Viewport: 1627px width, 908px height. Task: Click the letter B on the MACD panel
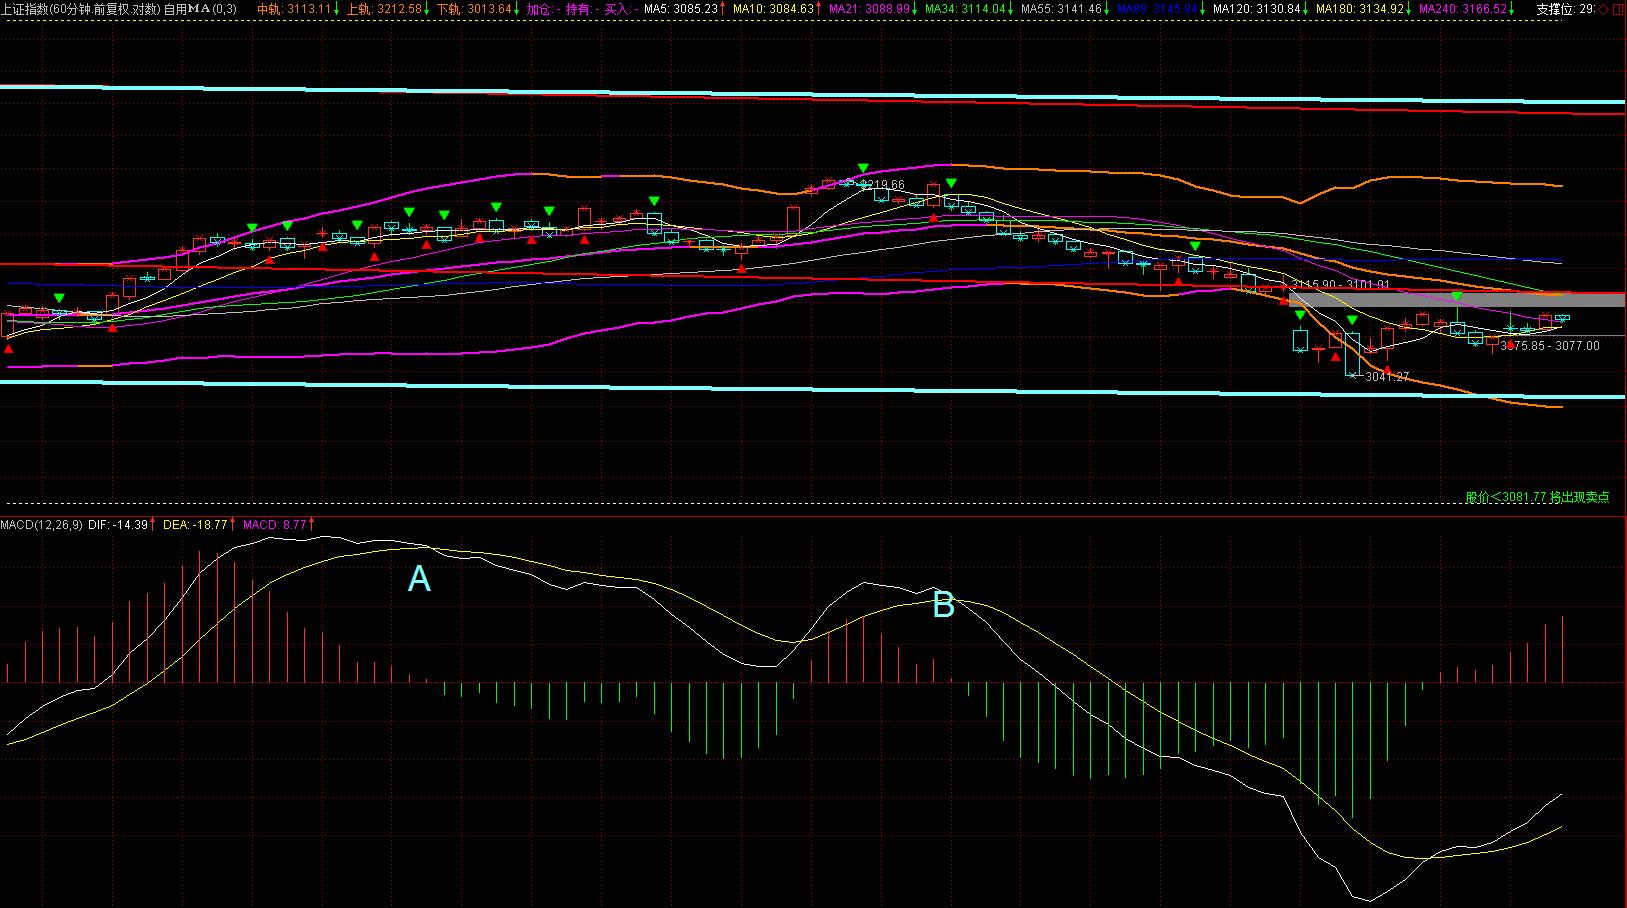point(943,605)
